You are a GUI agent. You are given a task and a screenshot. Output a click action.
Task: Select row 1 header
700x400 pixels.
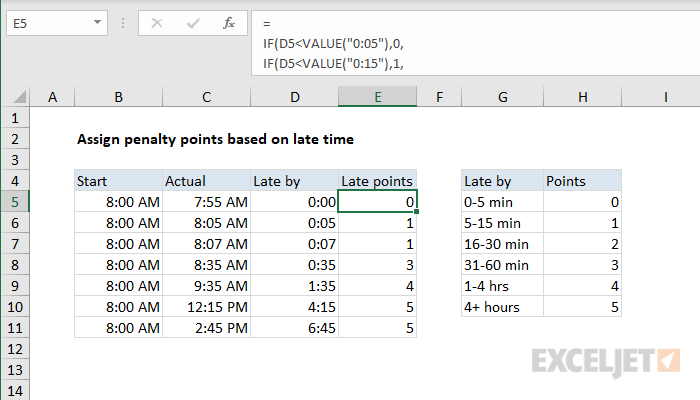pos(15,118)
